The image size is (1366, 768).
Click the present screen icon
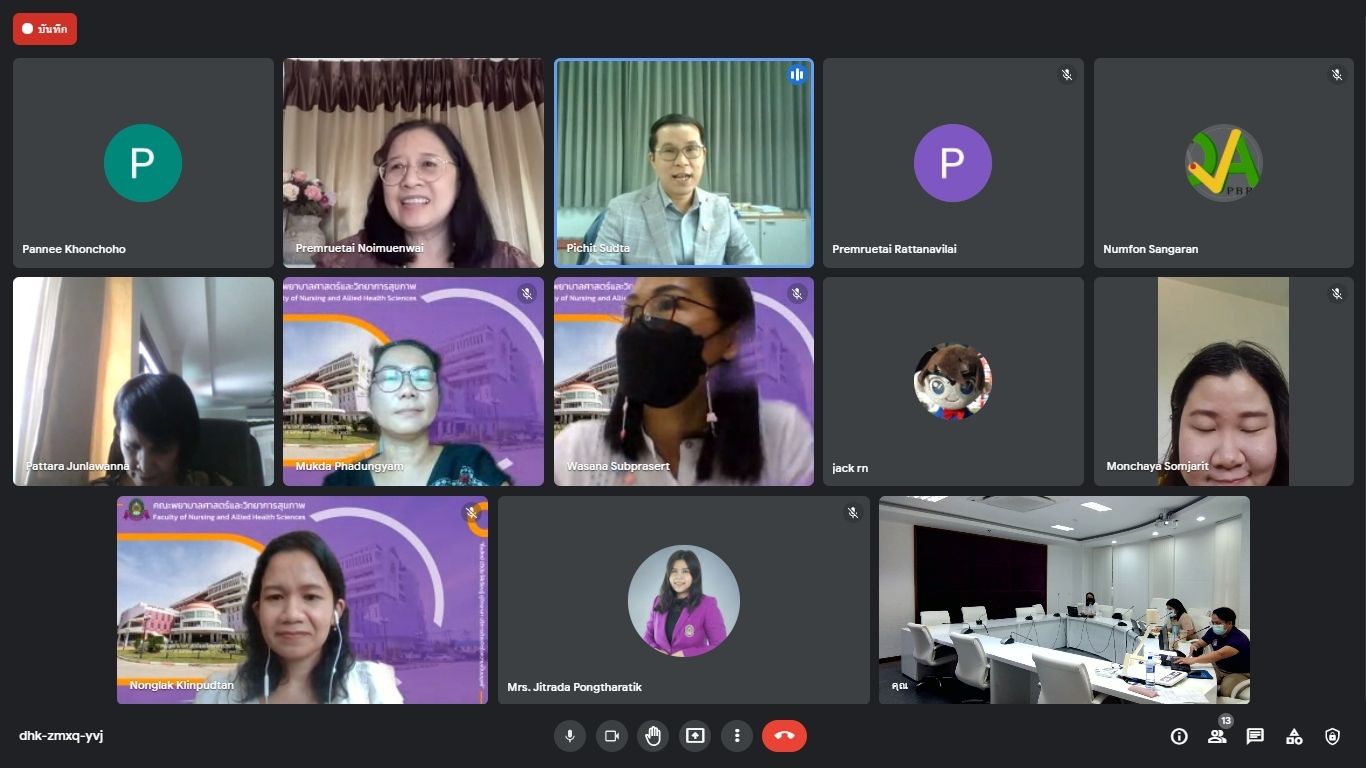(695, 736)
